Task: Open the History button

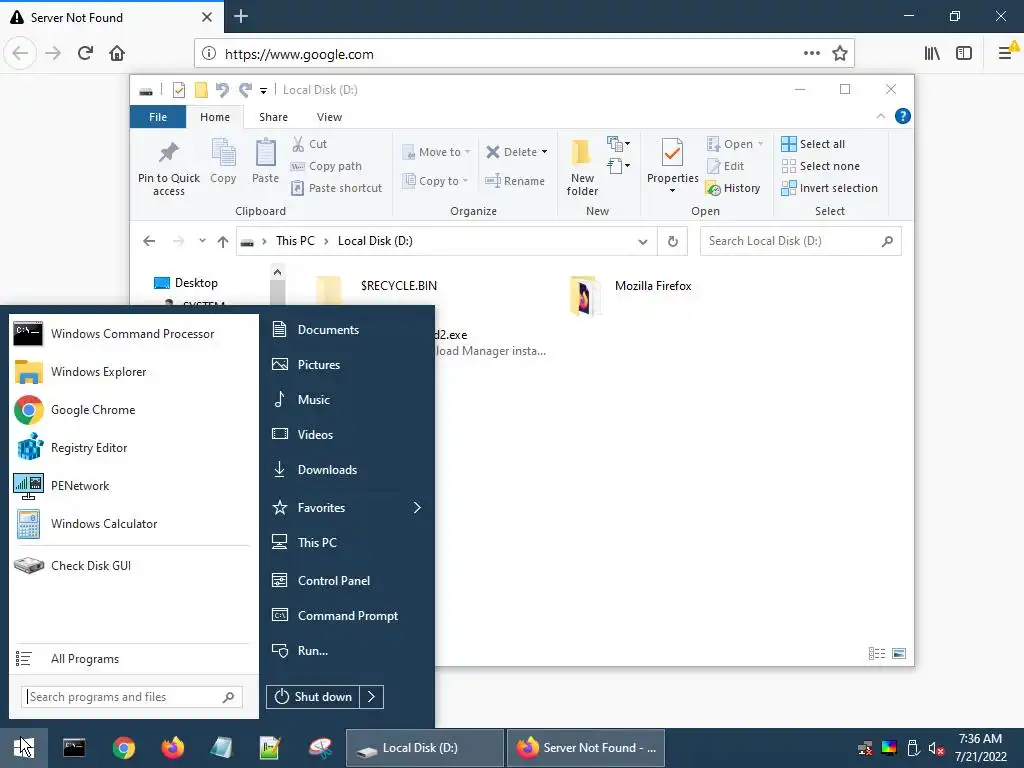Action: (733, 188)
